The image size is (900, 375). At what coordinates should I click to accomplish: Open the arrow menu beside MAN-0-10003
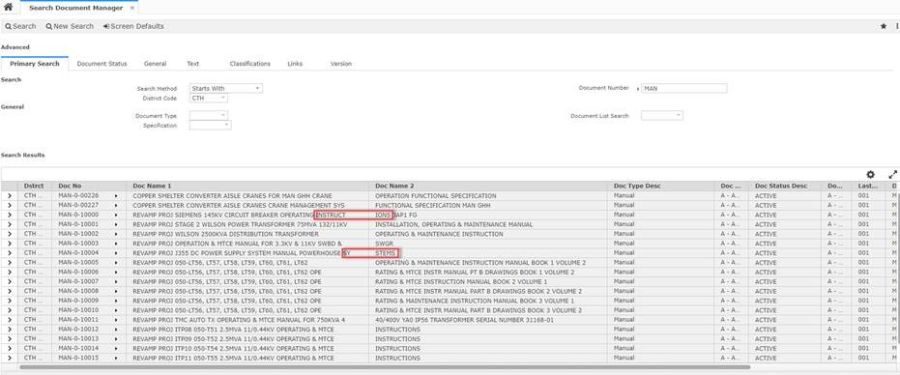coord(116,243)
